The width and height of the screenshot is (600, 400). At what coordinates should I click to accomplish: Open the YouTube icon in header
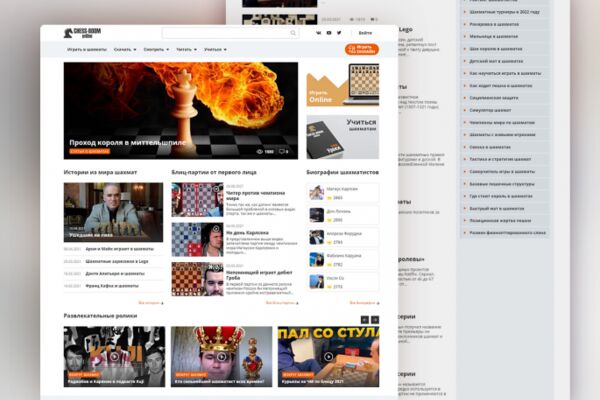pos(329,33)
